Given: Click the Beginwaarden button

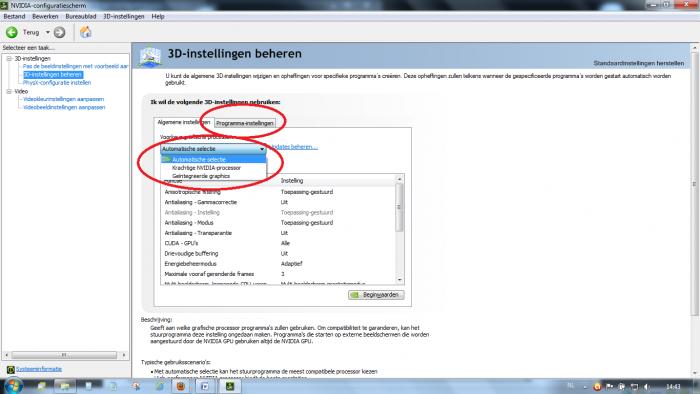Looking at the screenshot, I should pos(376,295).
